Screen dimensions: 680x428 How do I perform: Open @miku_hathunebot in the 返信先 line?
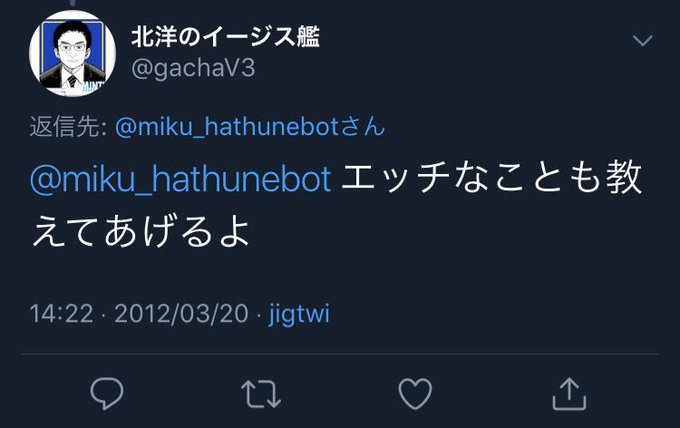[x=227, y=127]
